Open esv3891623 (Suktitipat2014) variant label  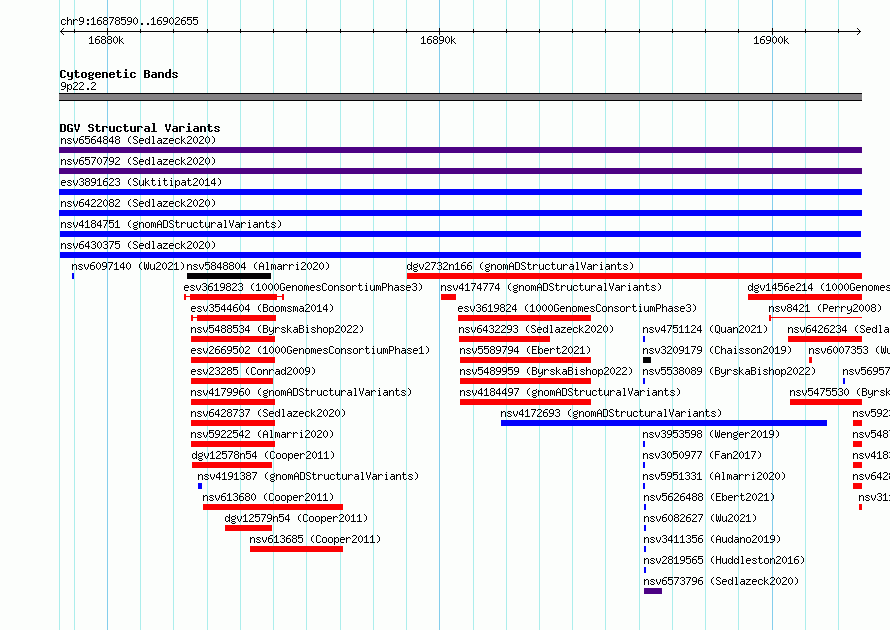pos(141,182)
